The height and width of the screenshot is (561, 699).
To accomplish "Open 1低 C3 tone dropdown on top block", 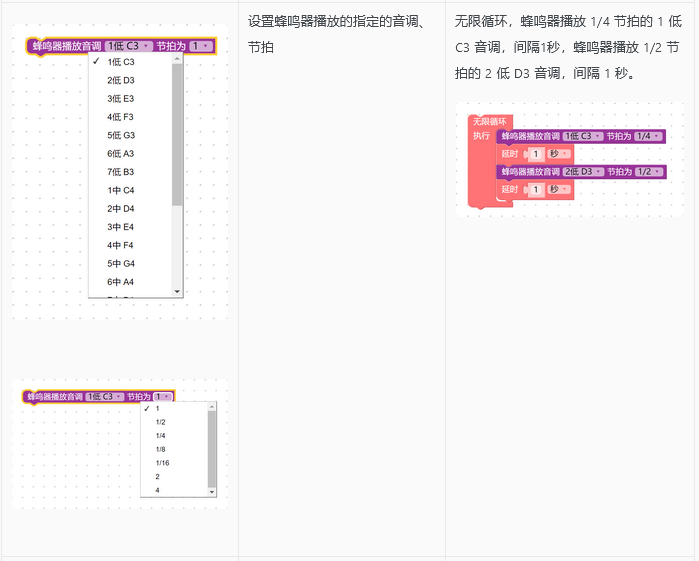I will [x=129, y=46].
